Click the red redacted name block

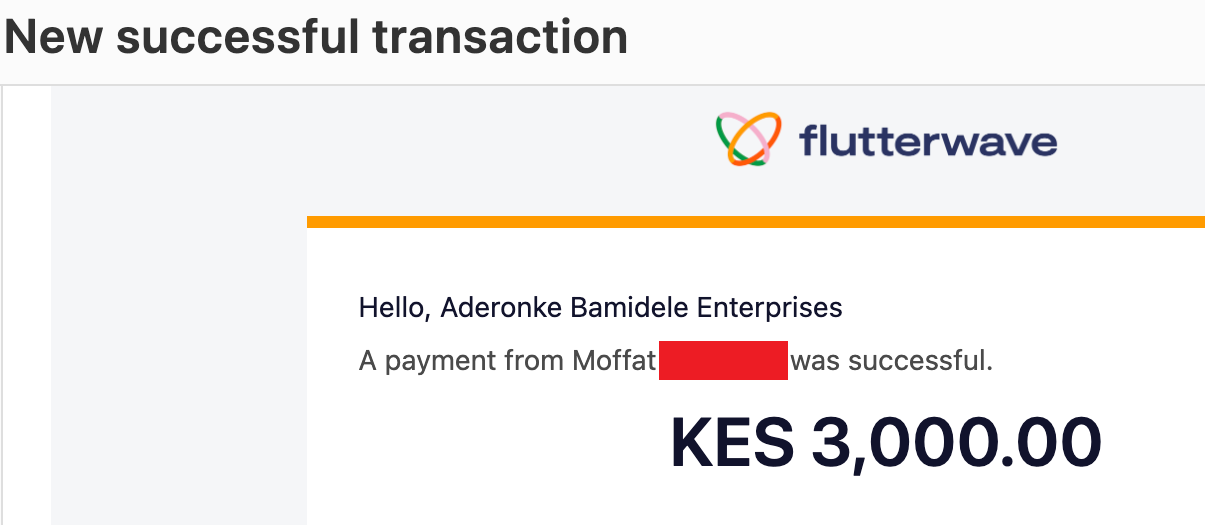[724, 360]
